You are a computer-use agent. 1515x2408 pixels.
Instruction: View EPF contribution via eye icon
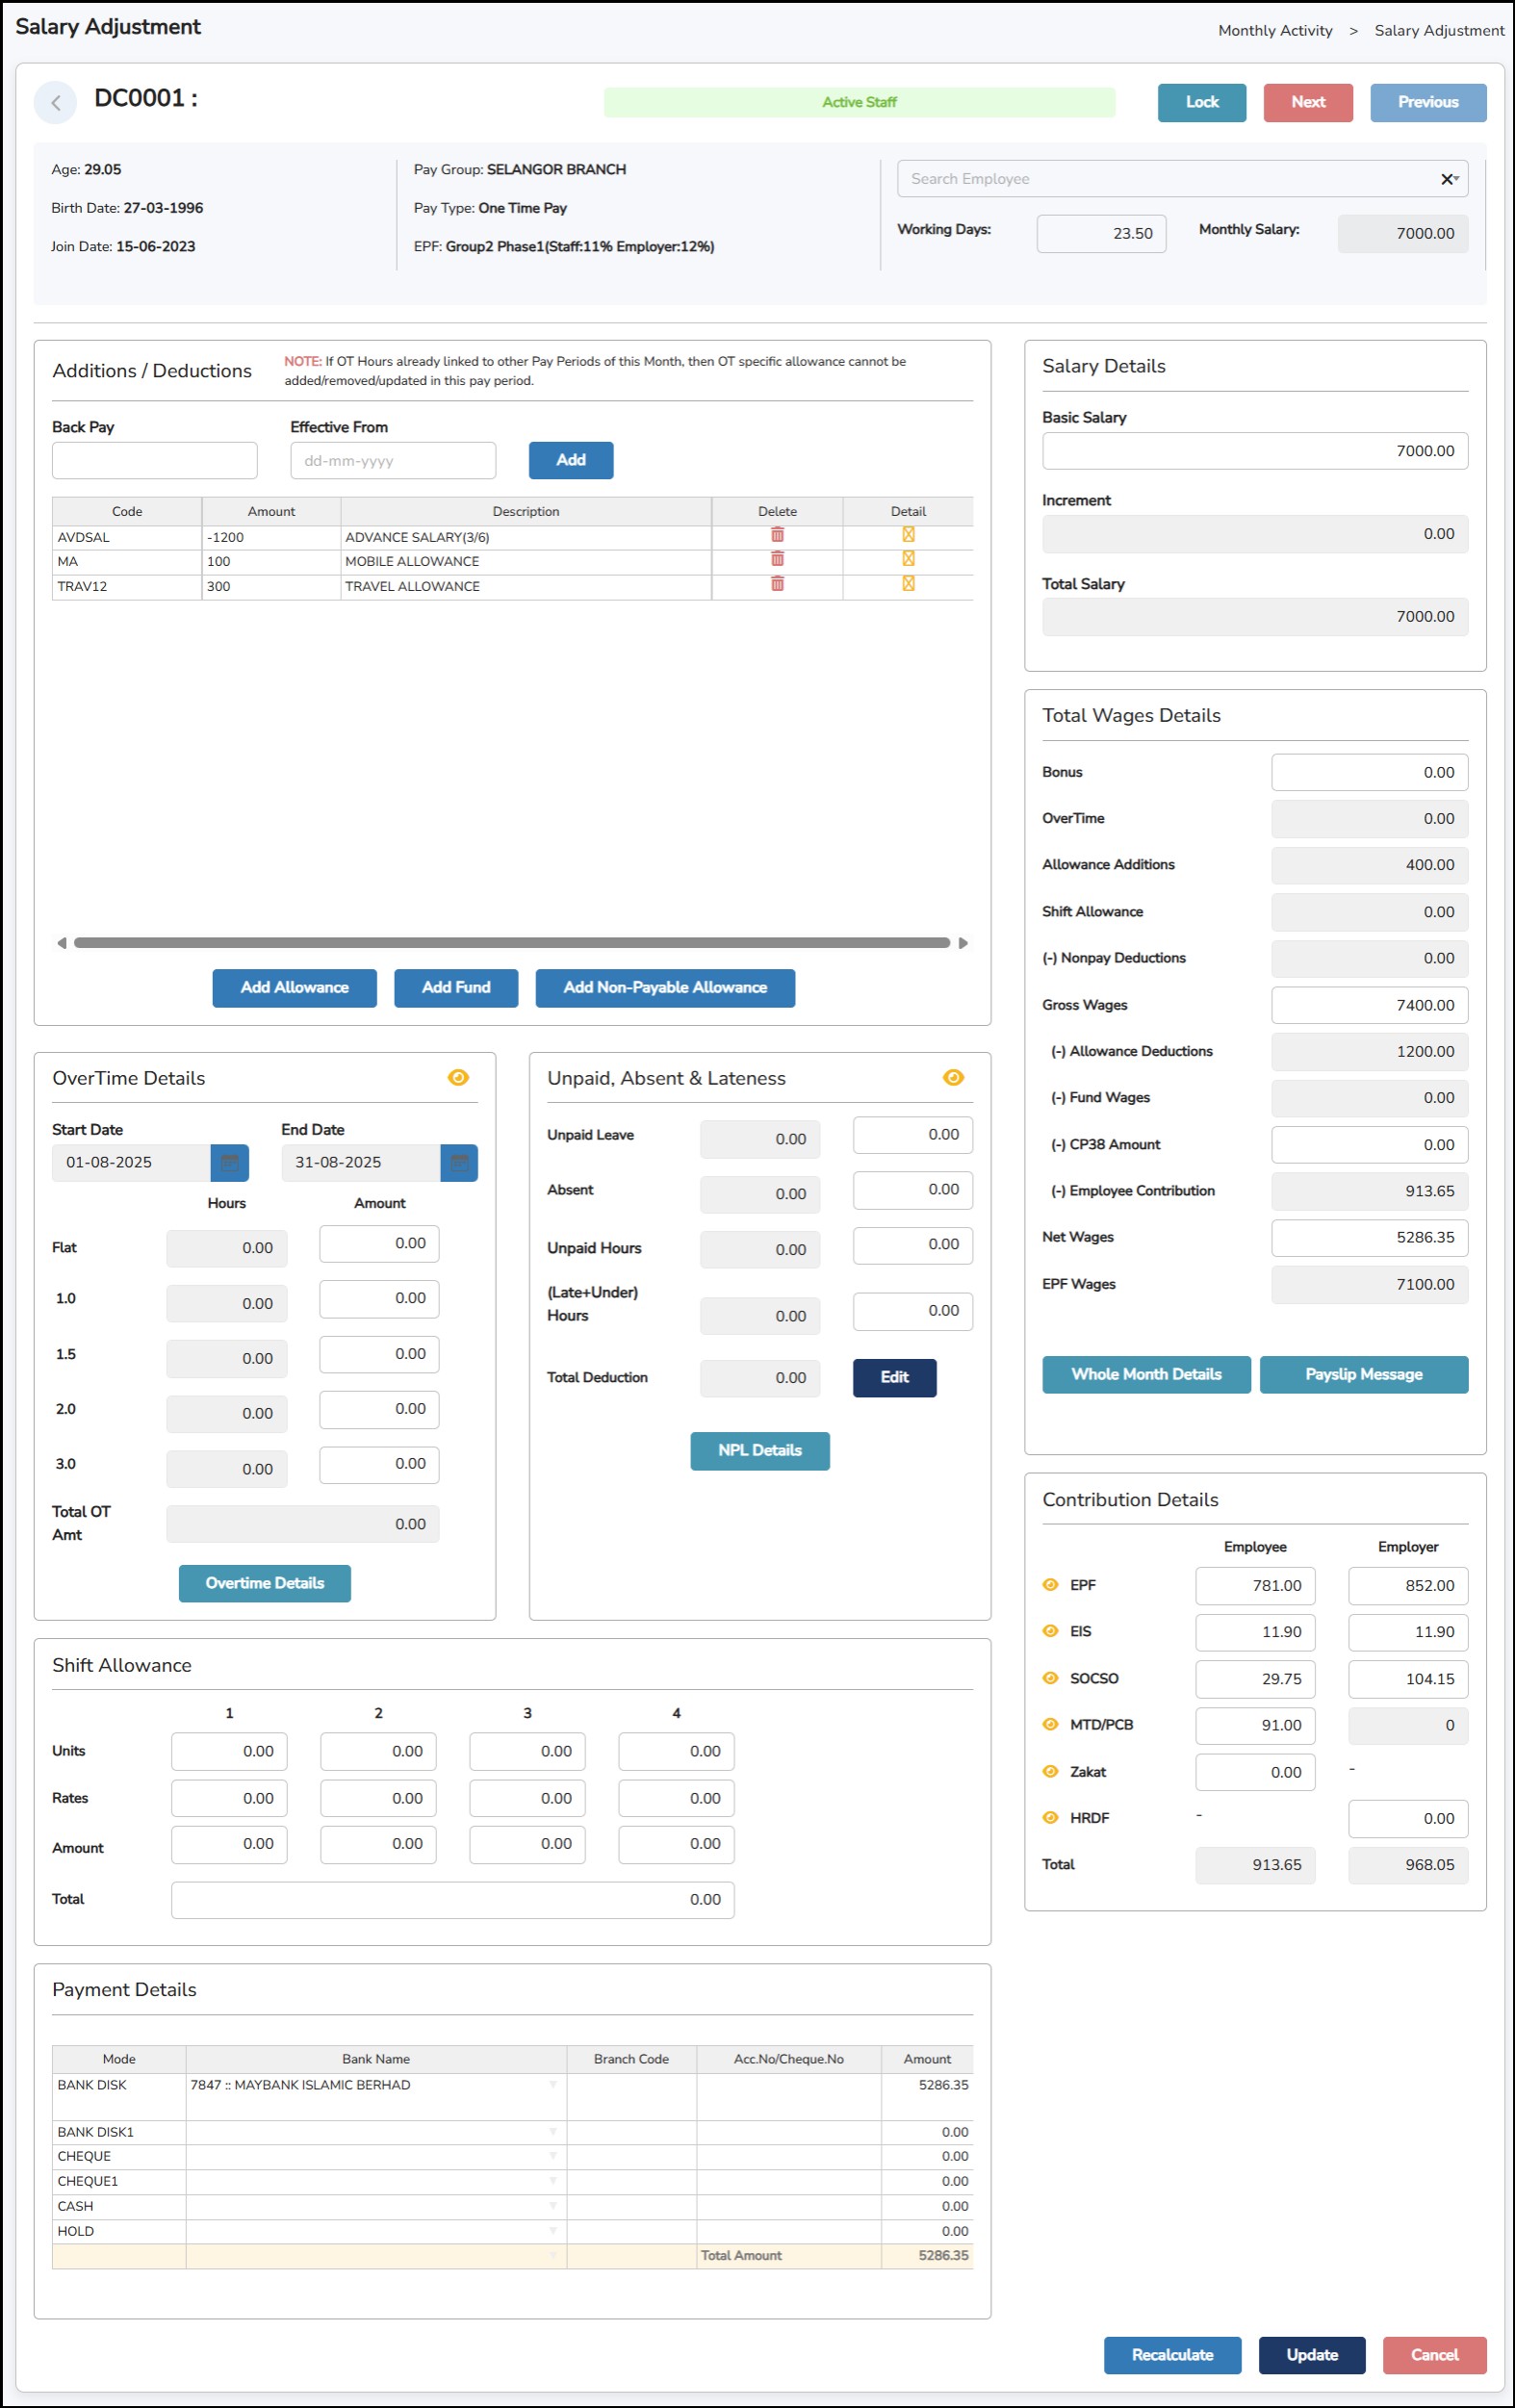click(x=1050, y=1584)
